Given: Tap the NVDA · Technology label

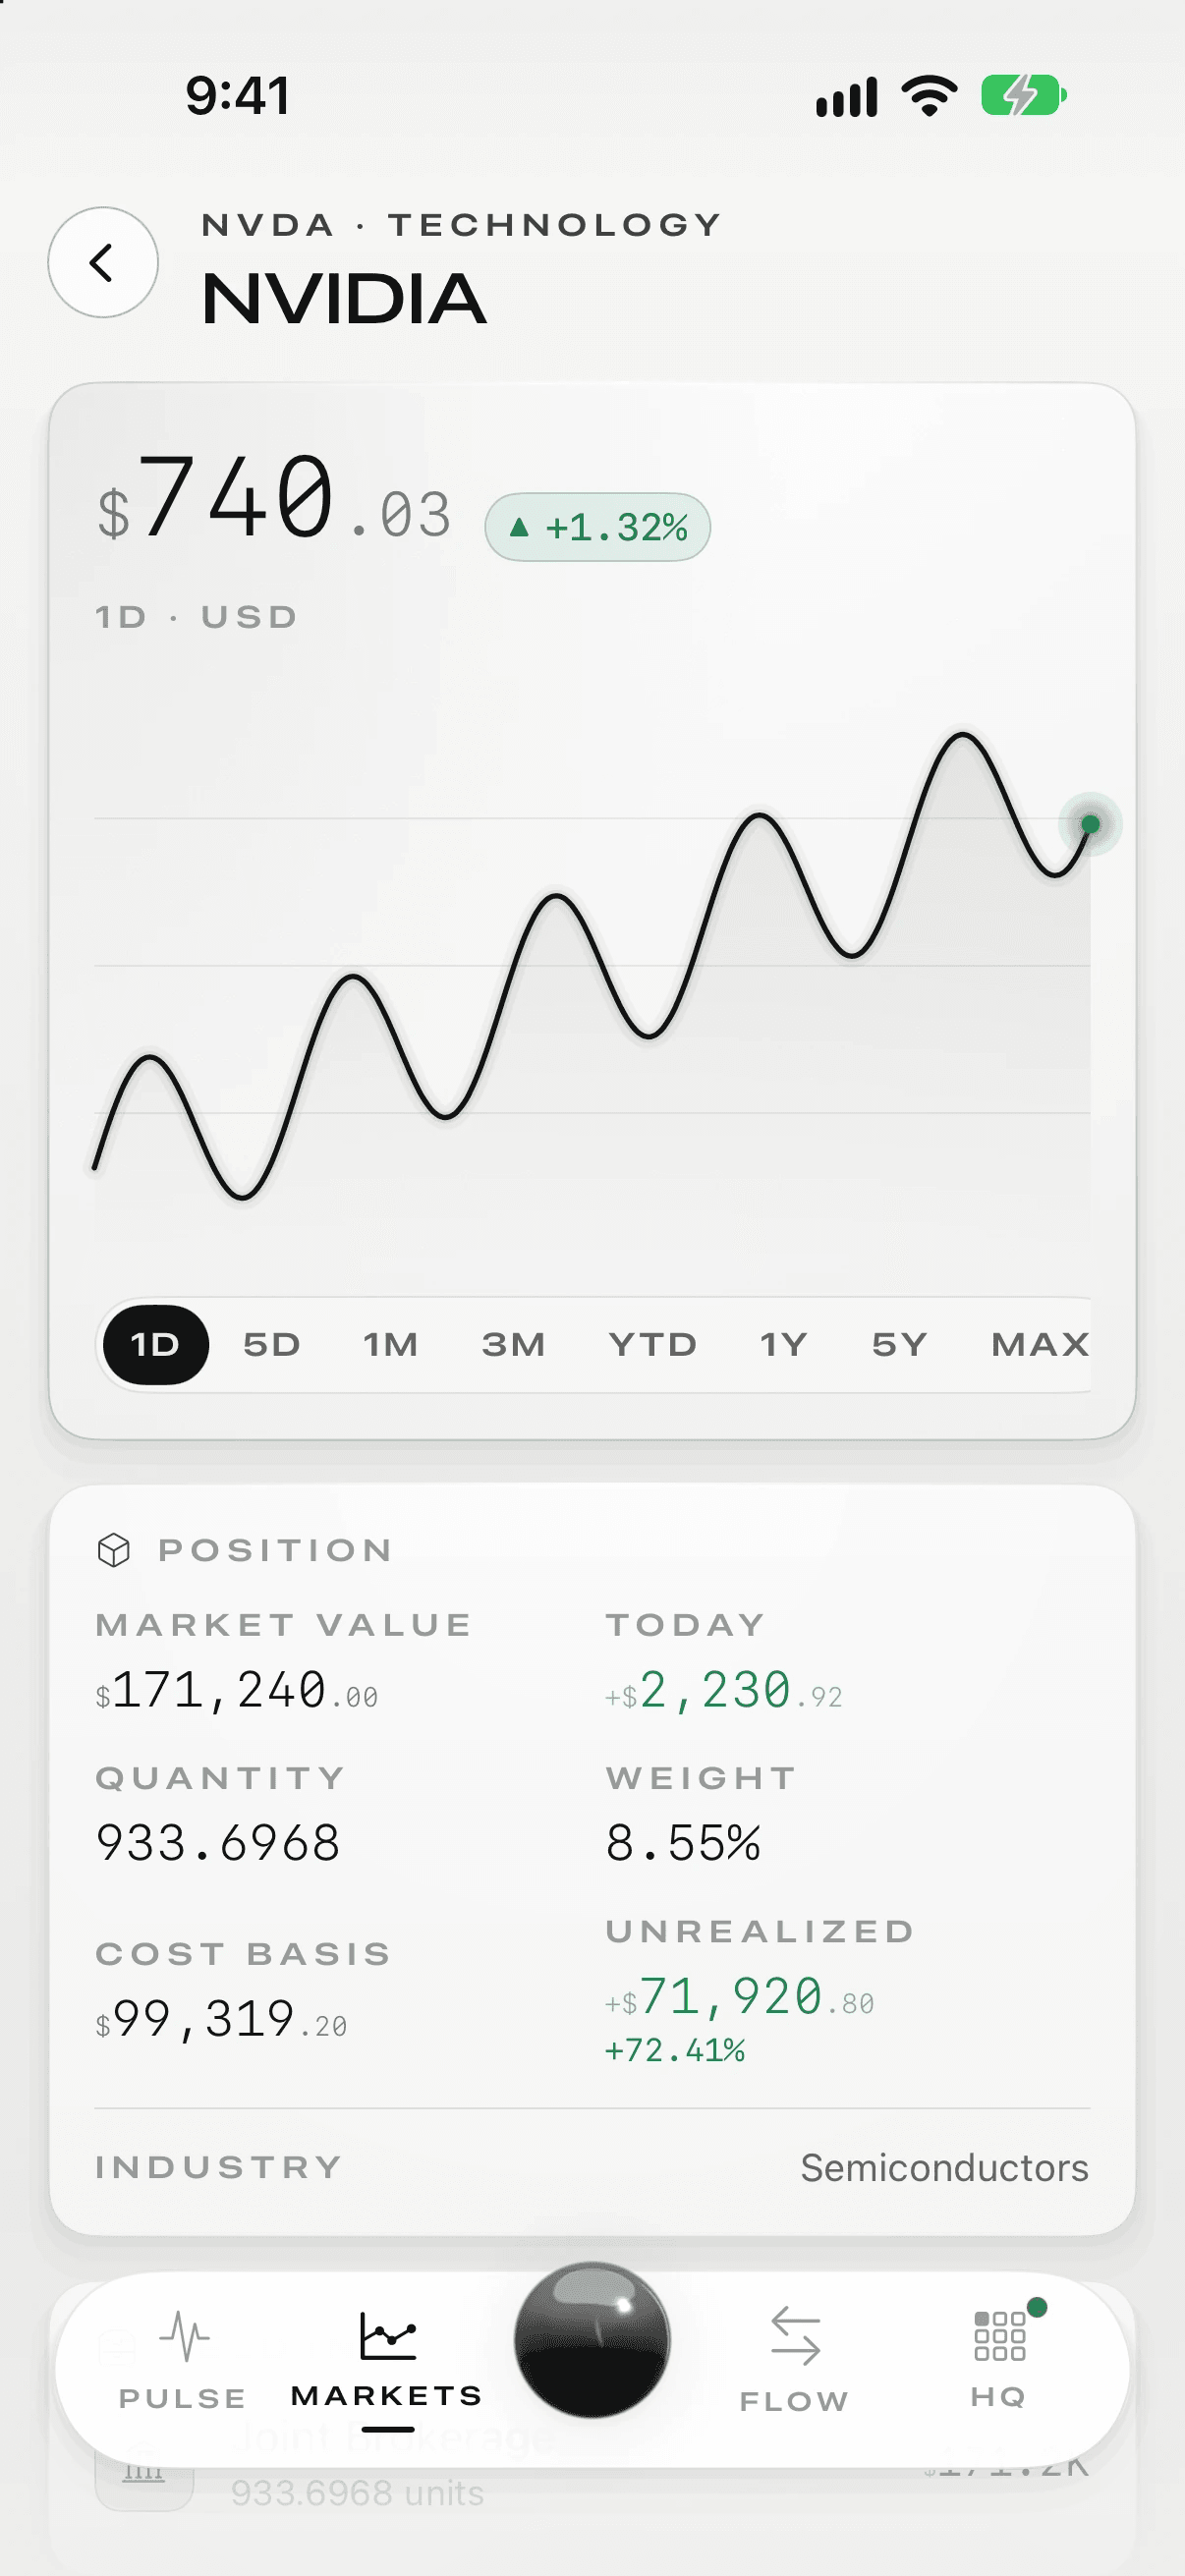Looking at the screenshot, I should tap(461, 225).
